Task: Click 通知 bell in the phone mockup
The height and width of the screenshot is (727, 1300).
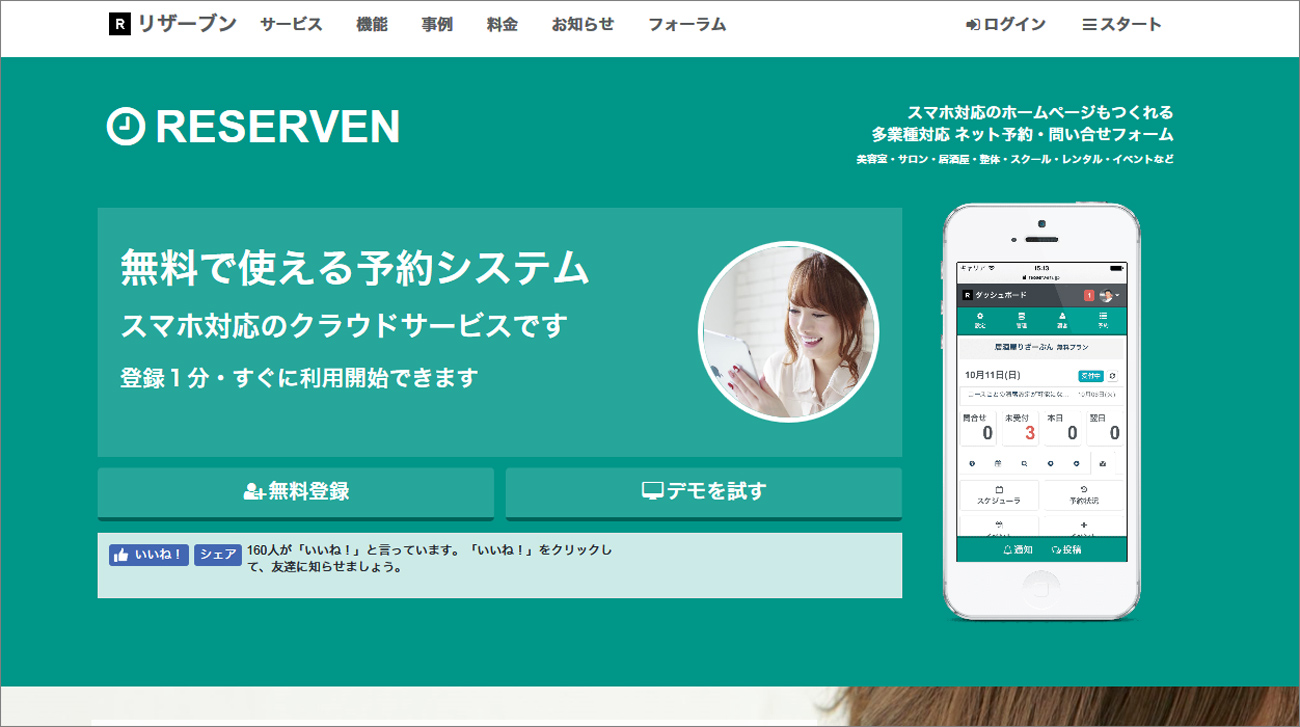Action: pyautogui.click(x=1017, y=550)
